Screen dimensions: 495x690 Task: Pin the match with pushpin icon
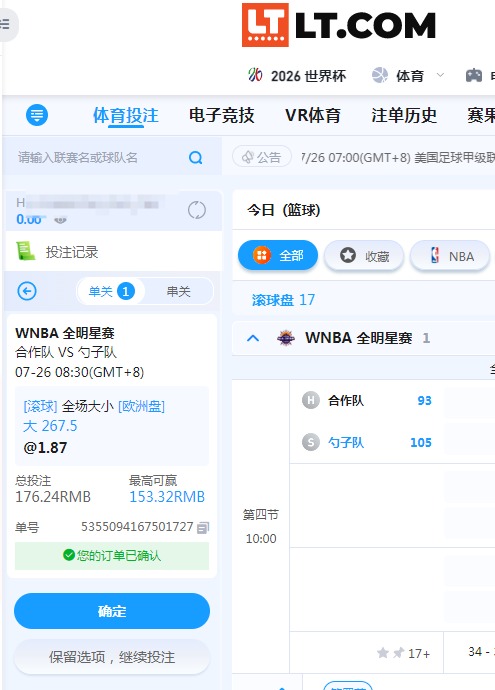tap(398, 653)
